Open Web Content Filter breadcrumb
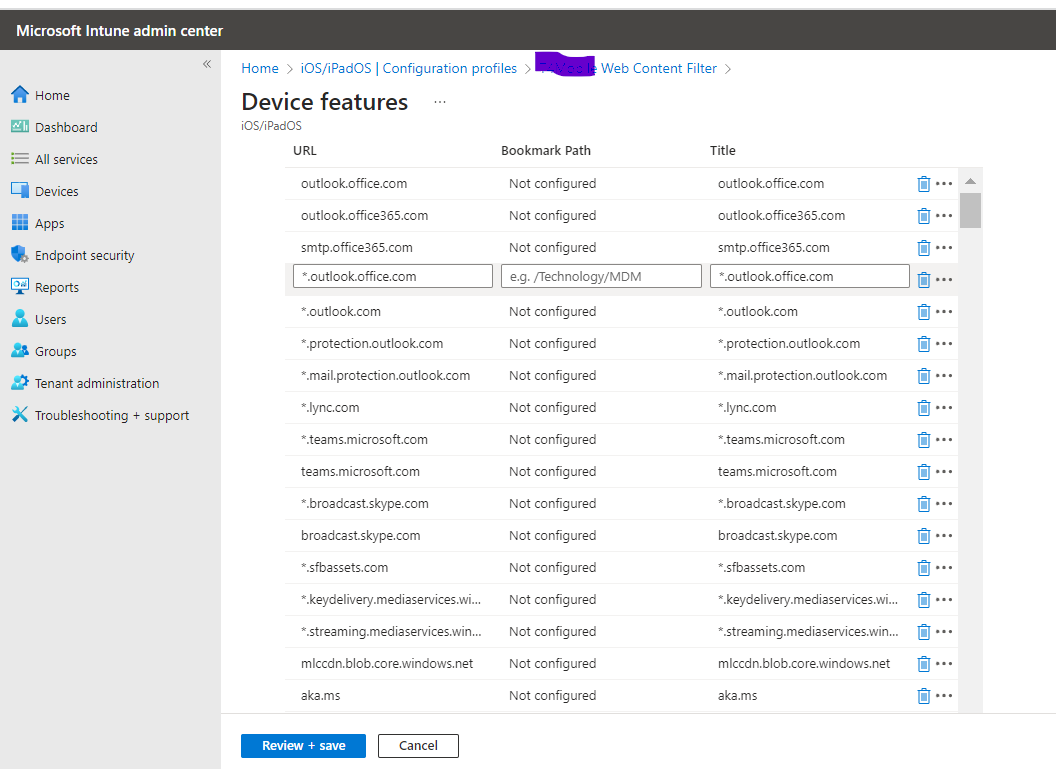The image size is (1056, 769). point(628,68)
